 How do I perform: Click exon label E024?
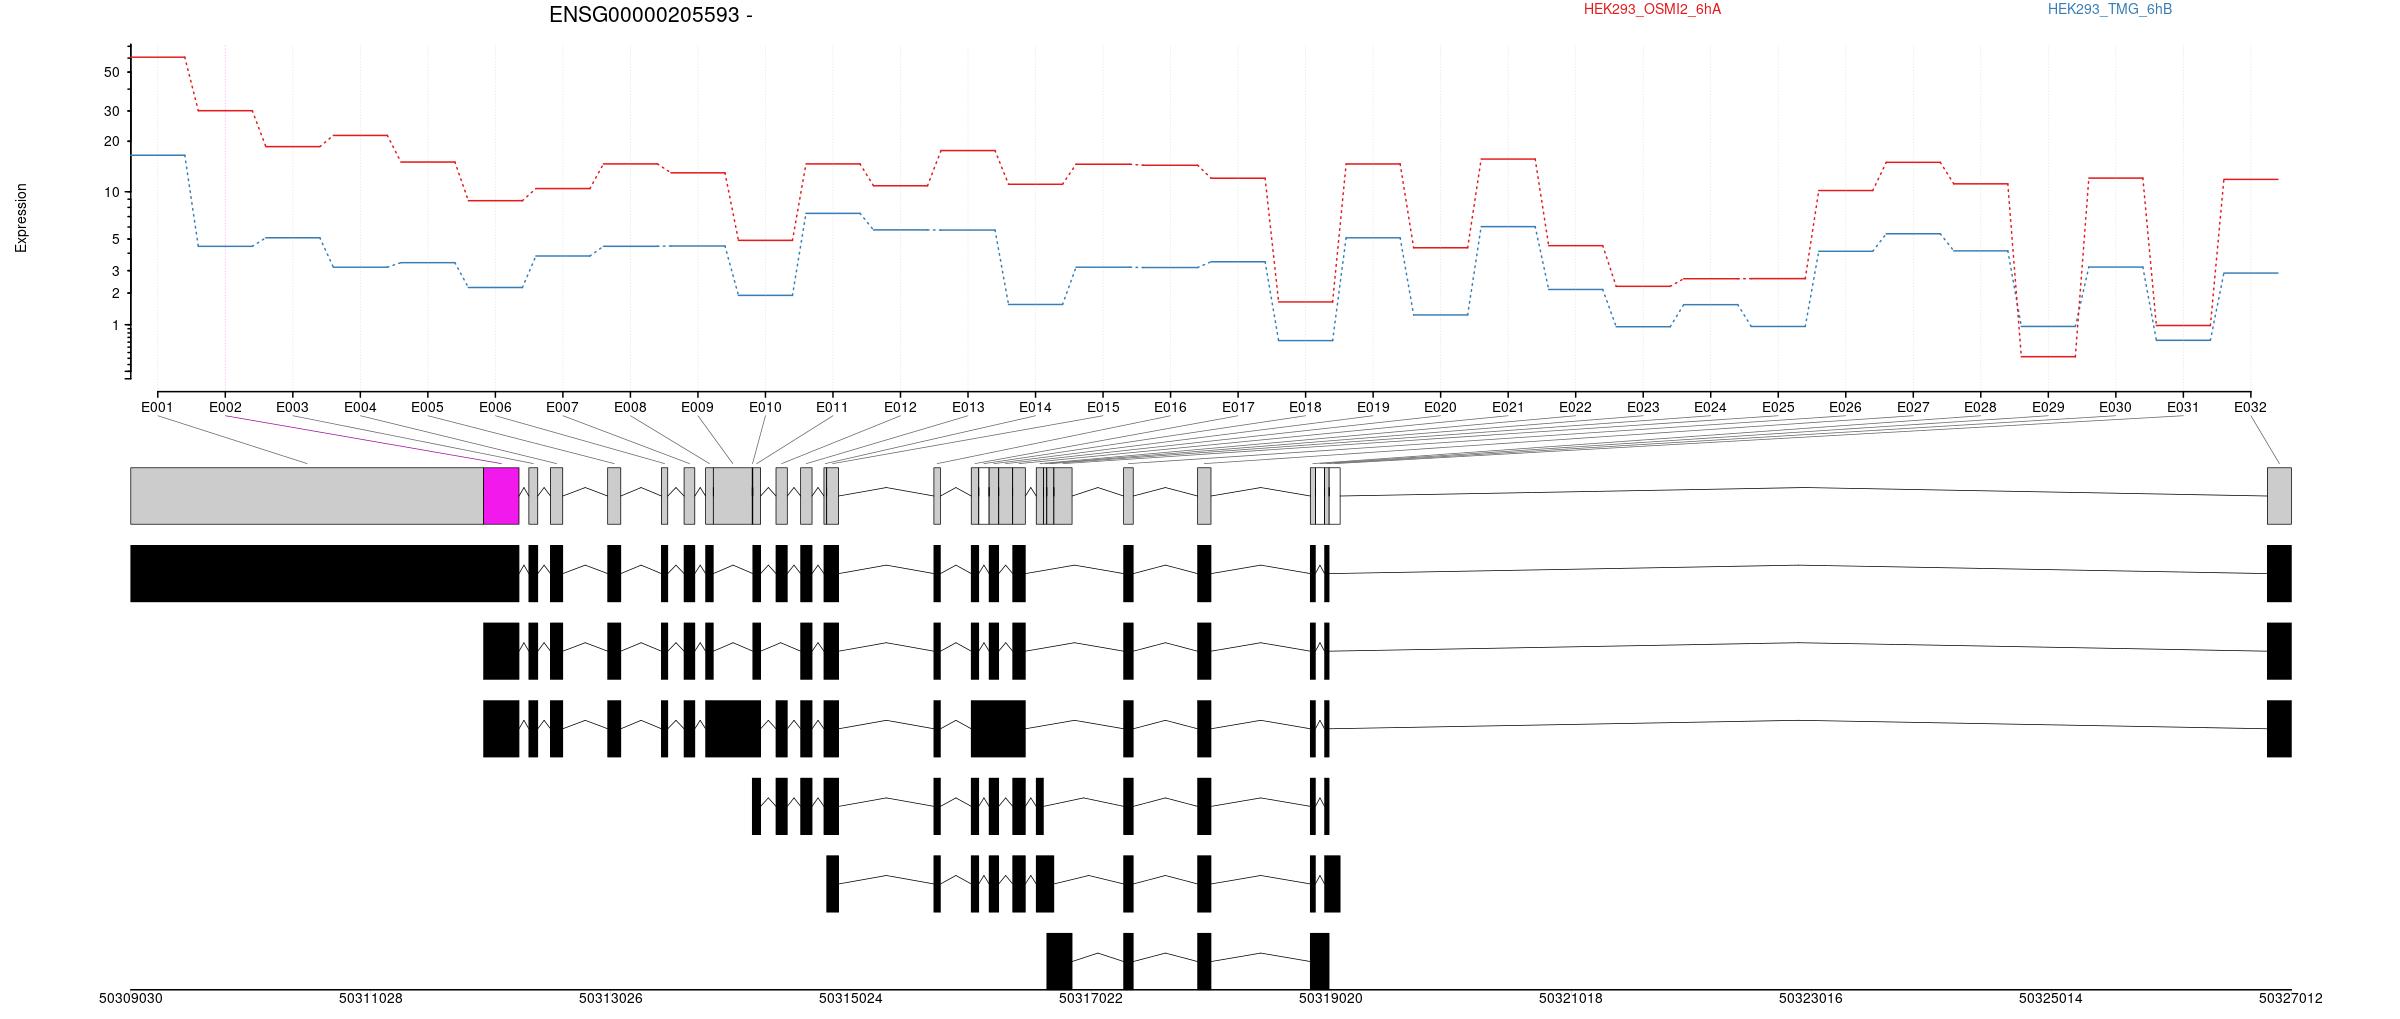(x=1710, y=407)
